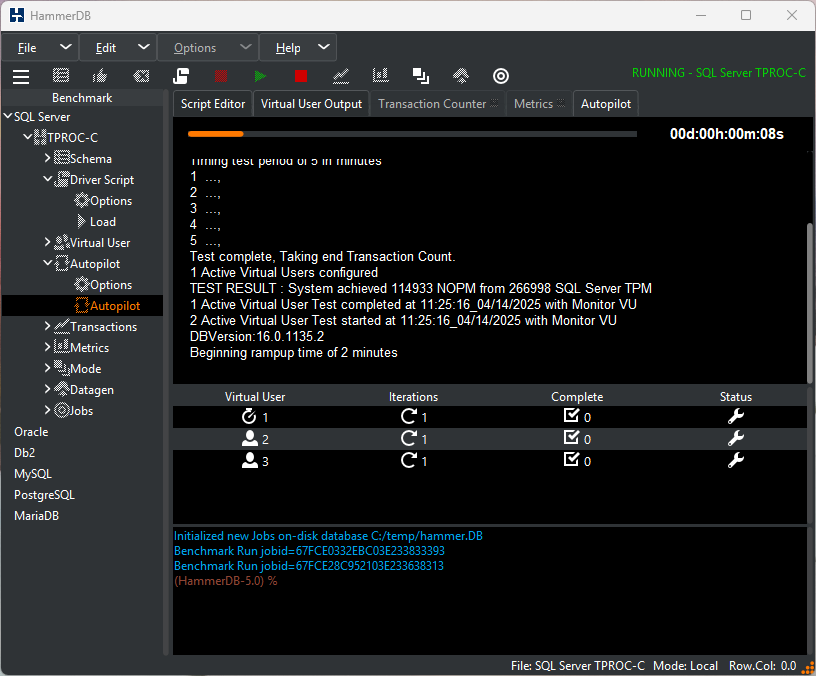Switch to the Metrics tab
This screenshot has width=816, height=676.
pos(539,104)
